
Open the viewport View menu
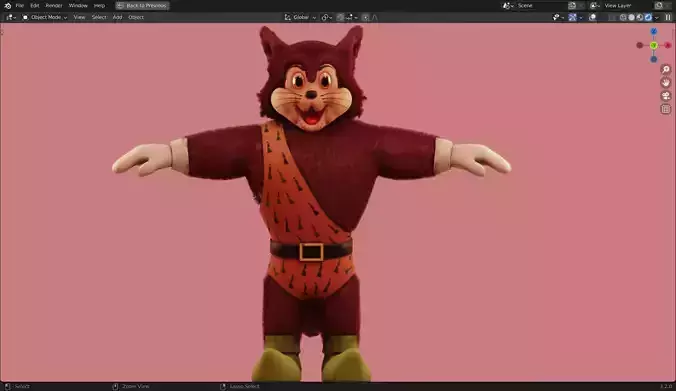pos(79,17)
